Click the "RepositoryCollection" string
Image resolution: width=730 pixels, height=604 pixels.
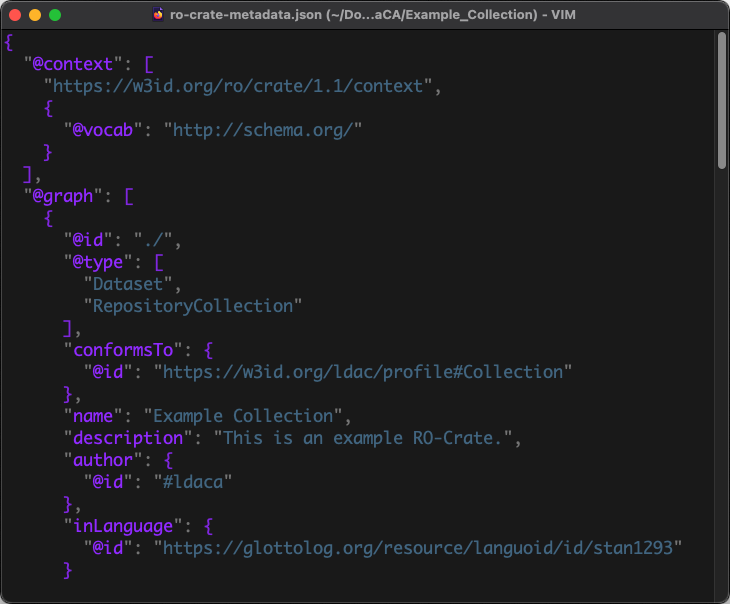pyautogui.click(x=193, y=306)
